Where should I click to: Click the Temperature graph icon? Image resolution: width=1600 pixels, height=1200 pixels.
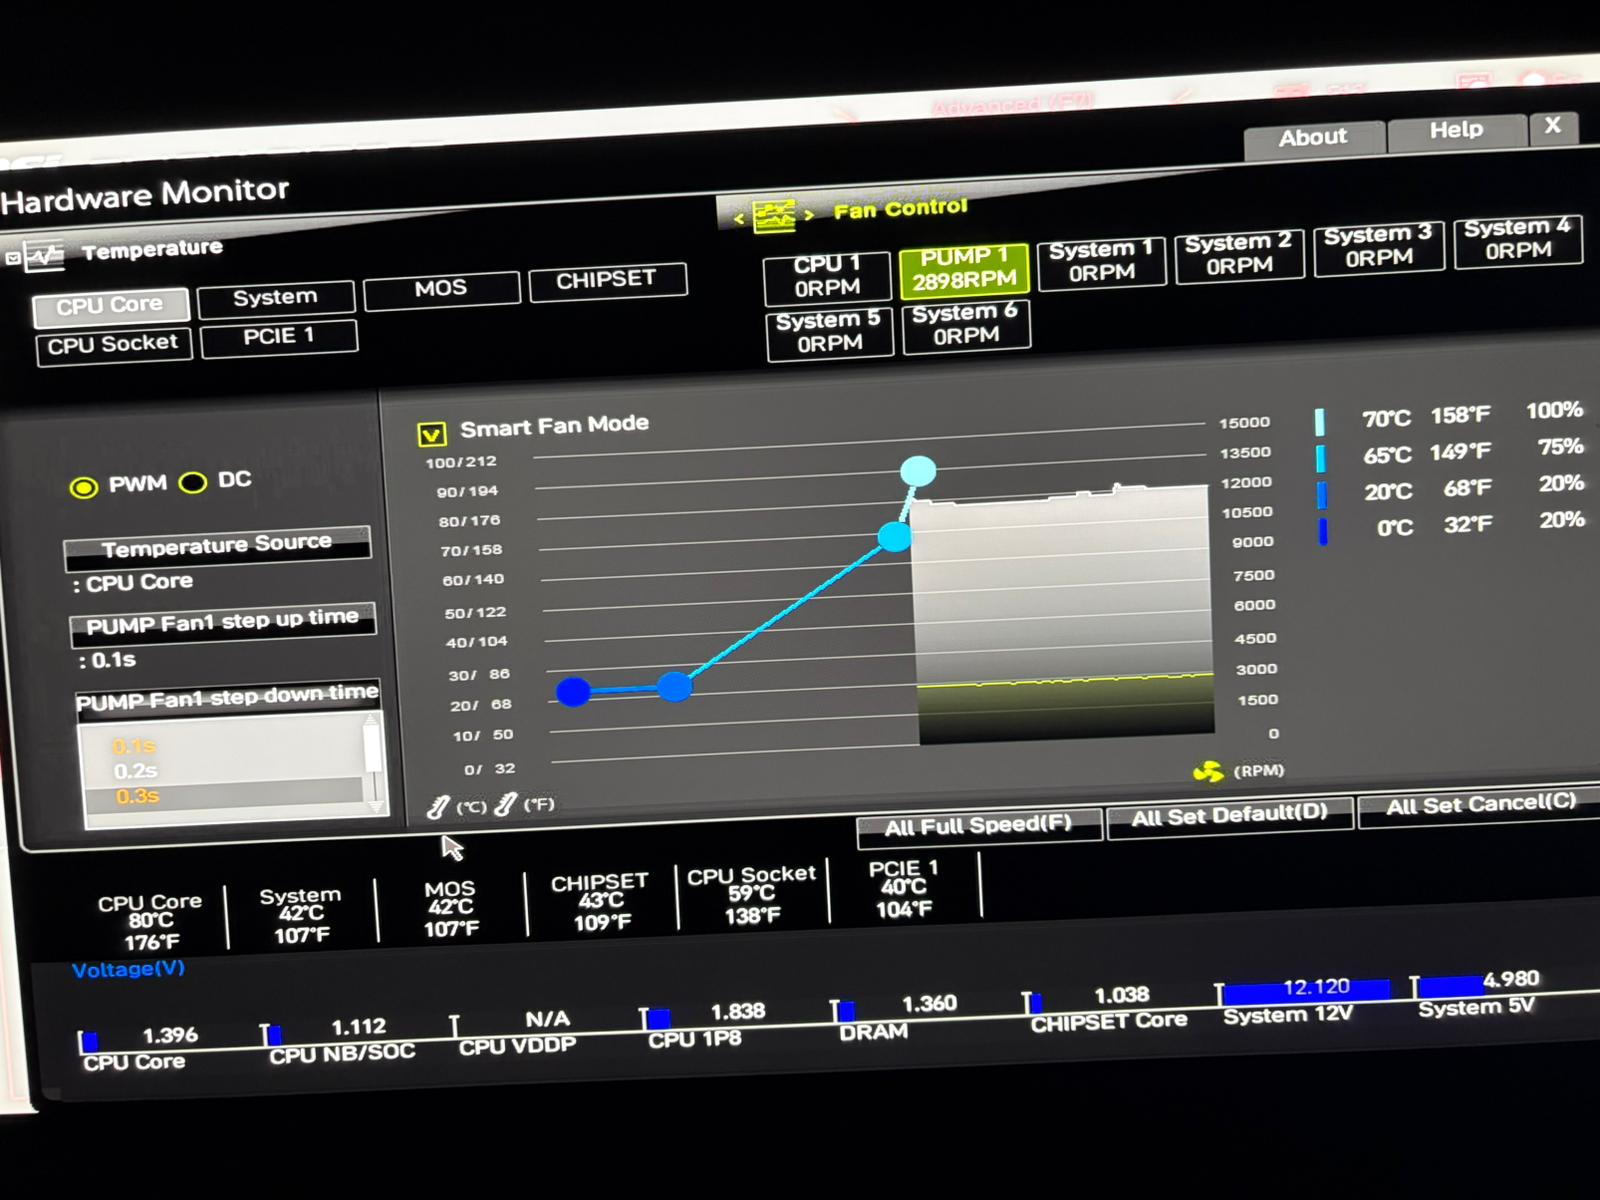pyautogui.click(x=43, y=255)
